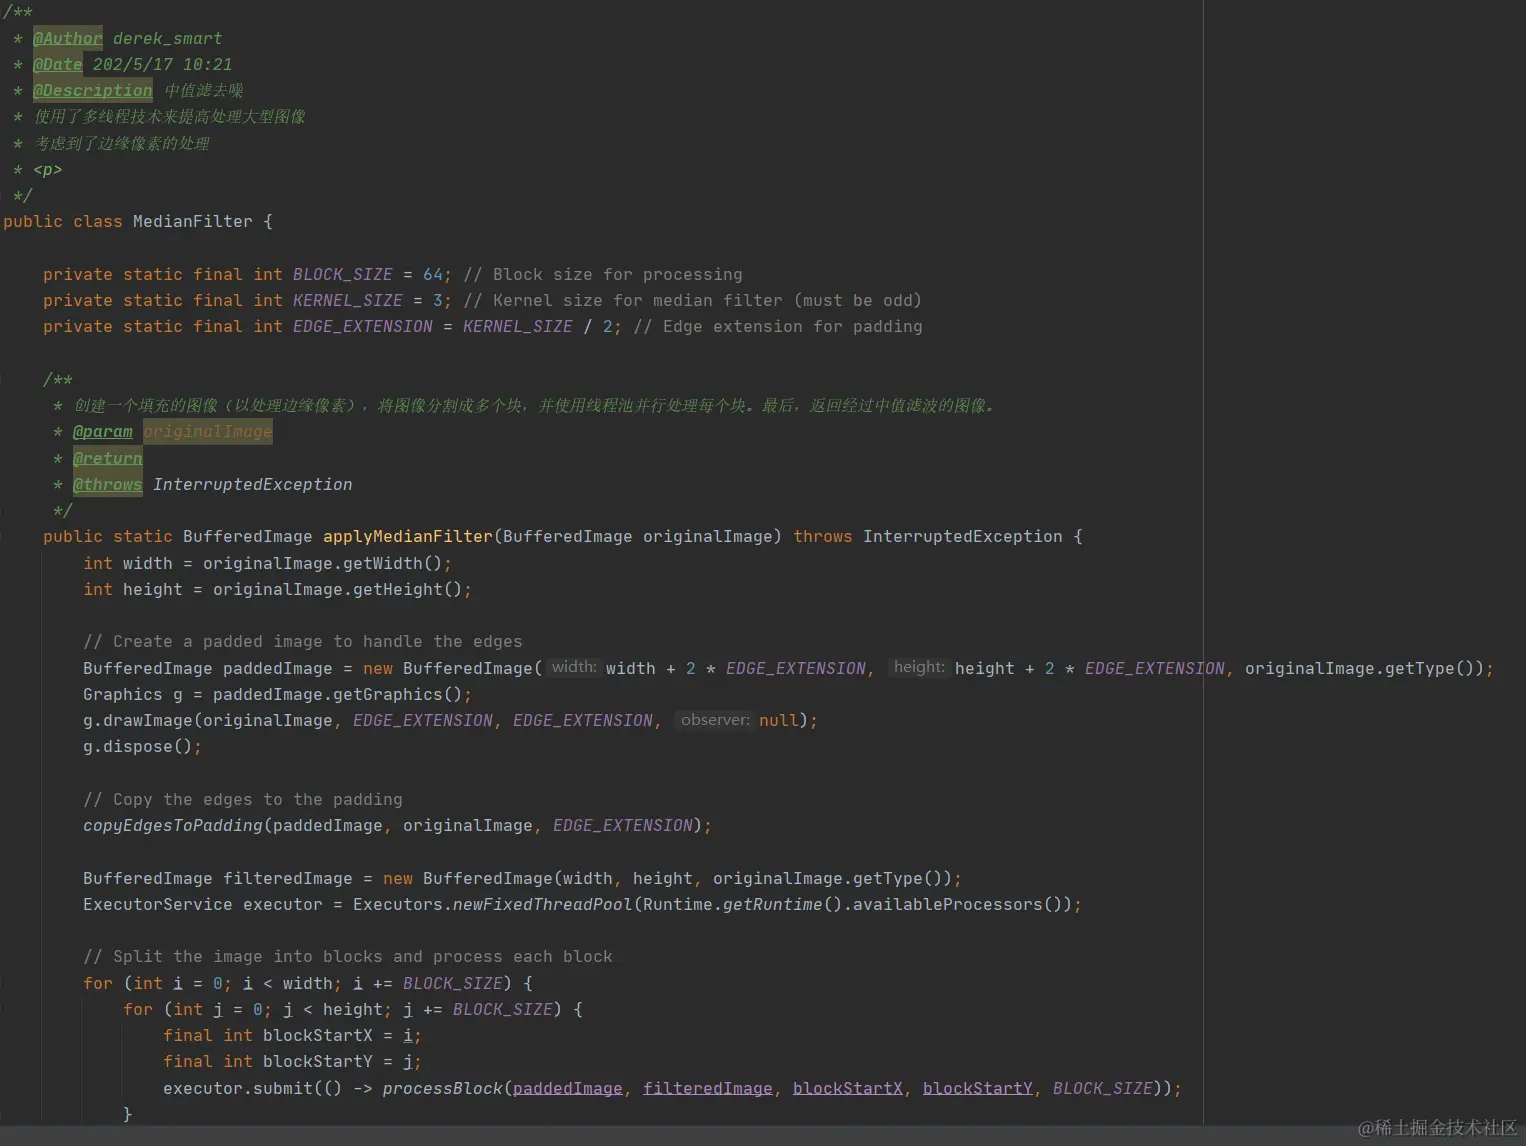Click InterruptedException after the @throws tag

pyautogui.click(x=253, y=484)
